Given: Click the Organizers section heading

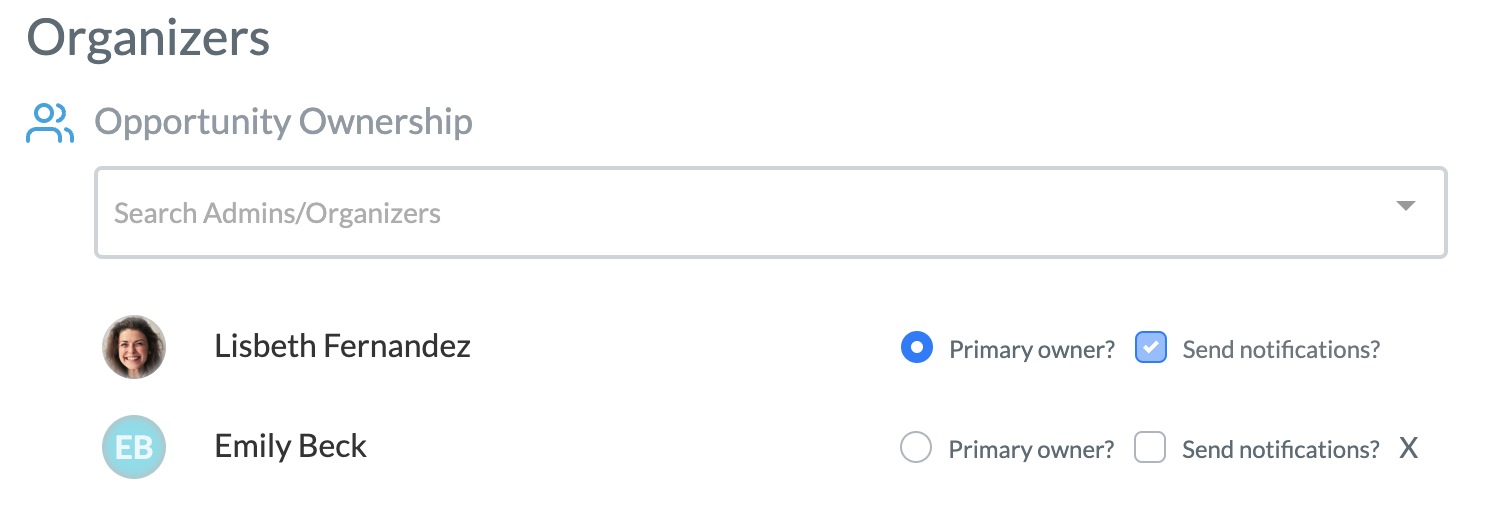Looking at the screenshot, I should click(148, 38).
